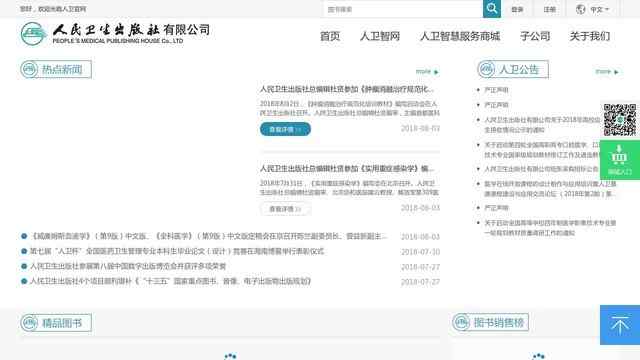The width and height of the screenshot is (640, 360).
Task: Open third 严正声明 announcement near bottom
Action: coord(496,208)
